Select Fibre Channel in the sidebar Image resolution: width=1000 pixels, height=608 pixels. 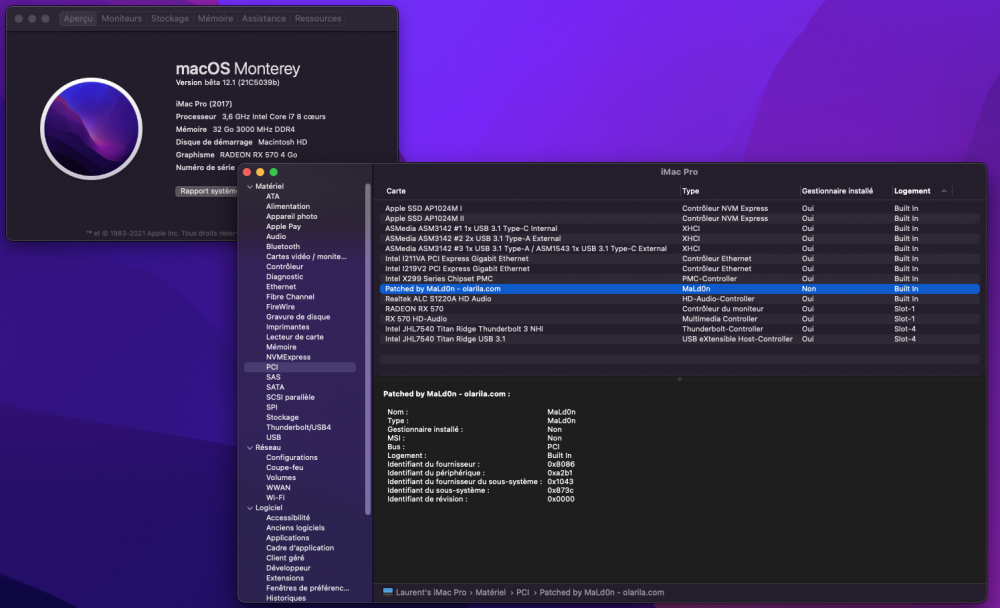tap(290, 297)
